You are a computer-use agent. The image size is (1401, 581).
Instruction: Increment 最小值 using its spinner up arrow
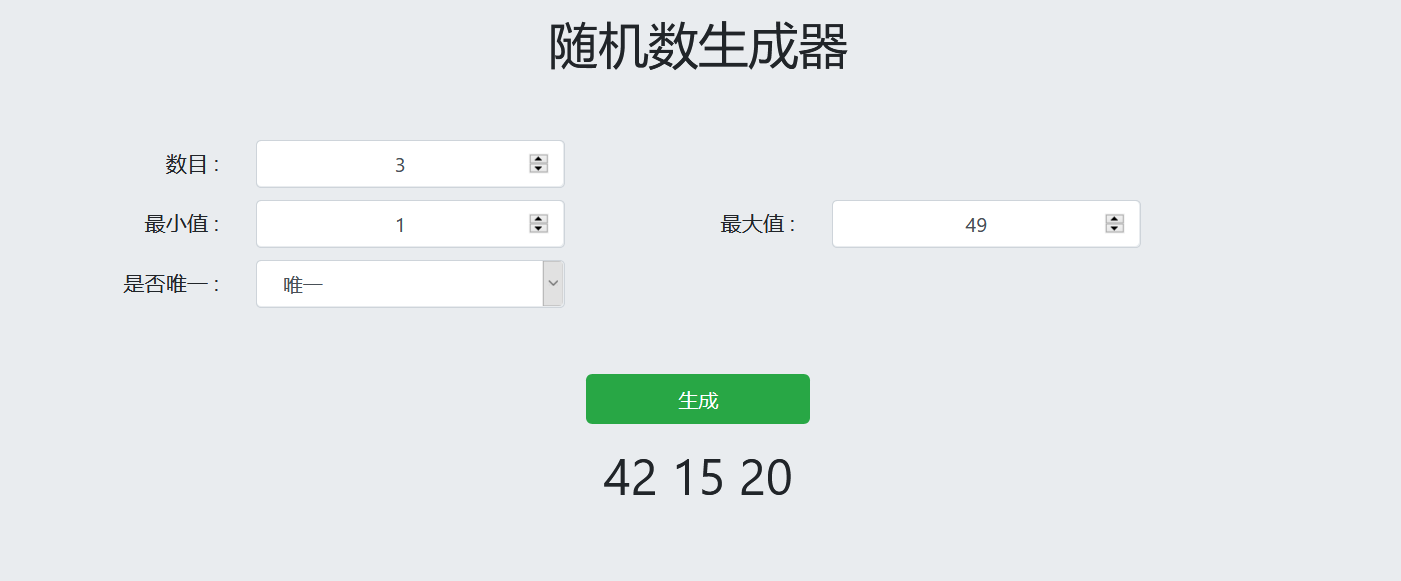[538, 218]
